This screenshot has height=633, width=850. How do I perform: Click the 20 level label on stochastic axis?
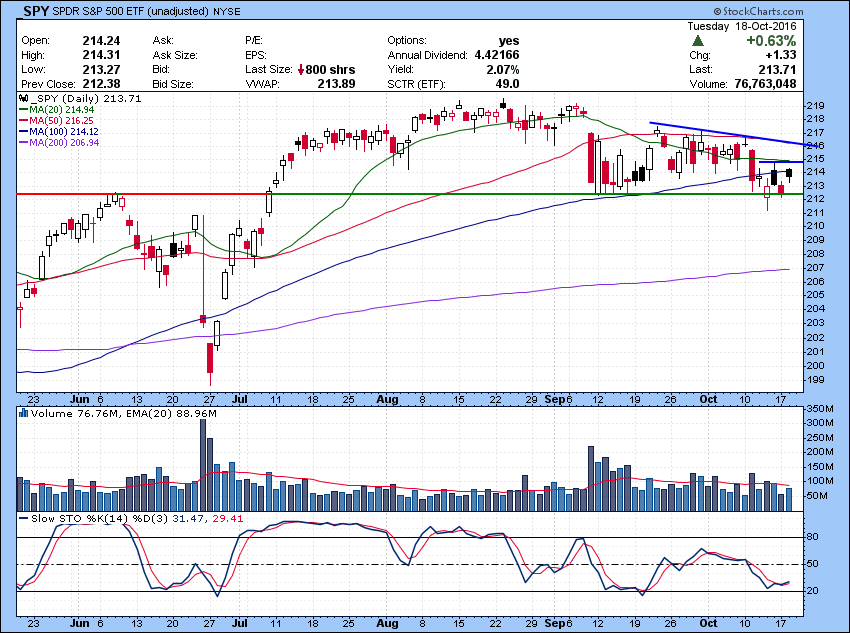click(x=813, y=591)
